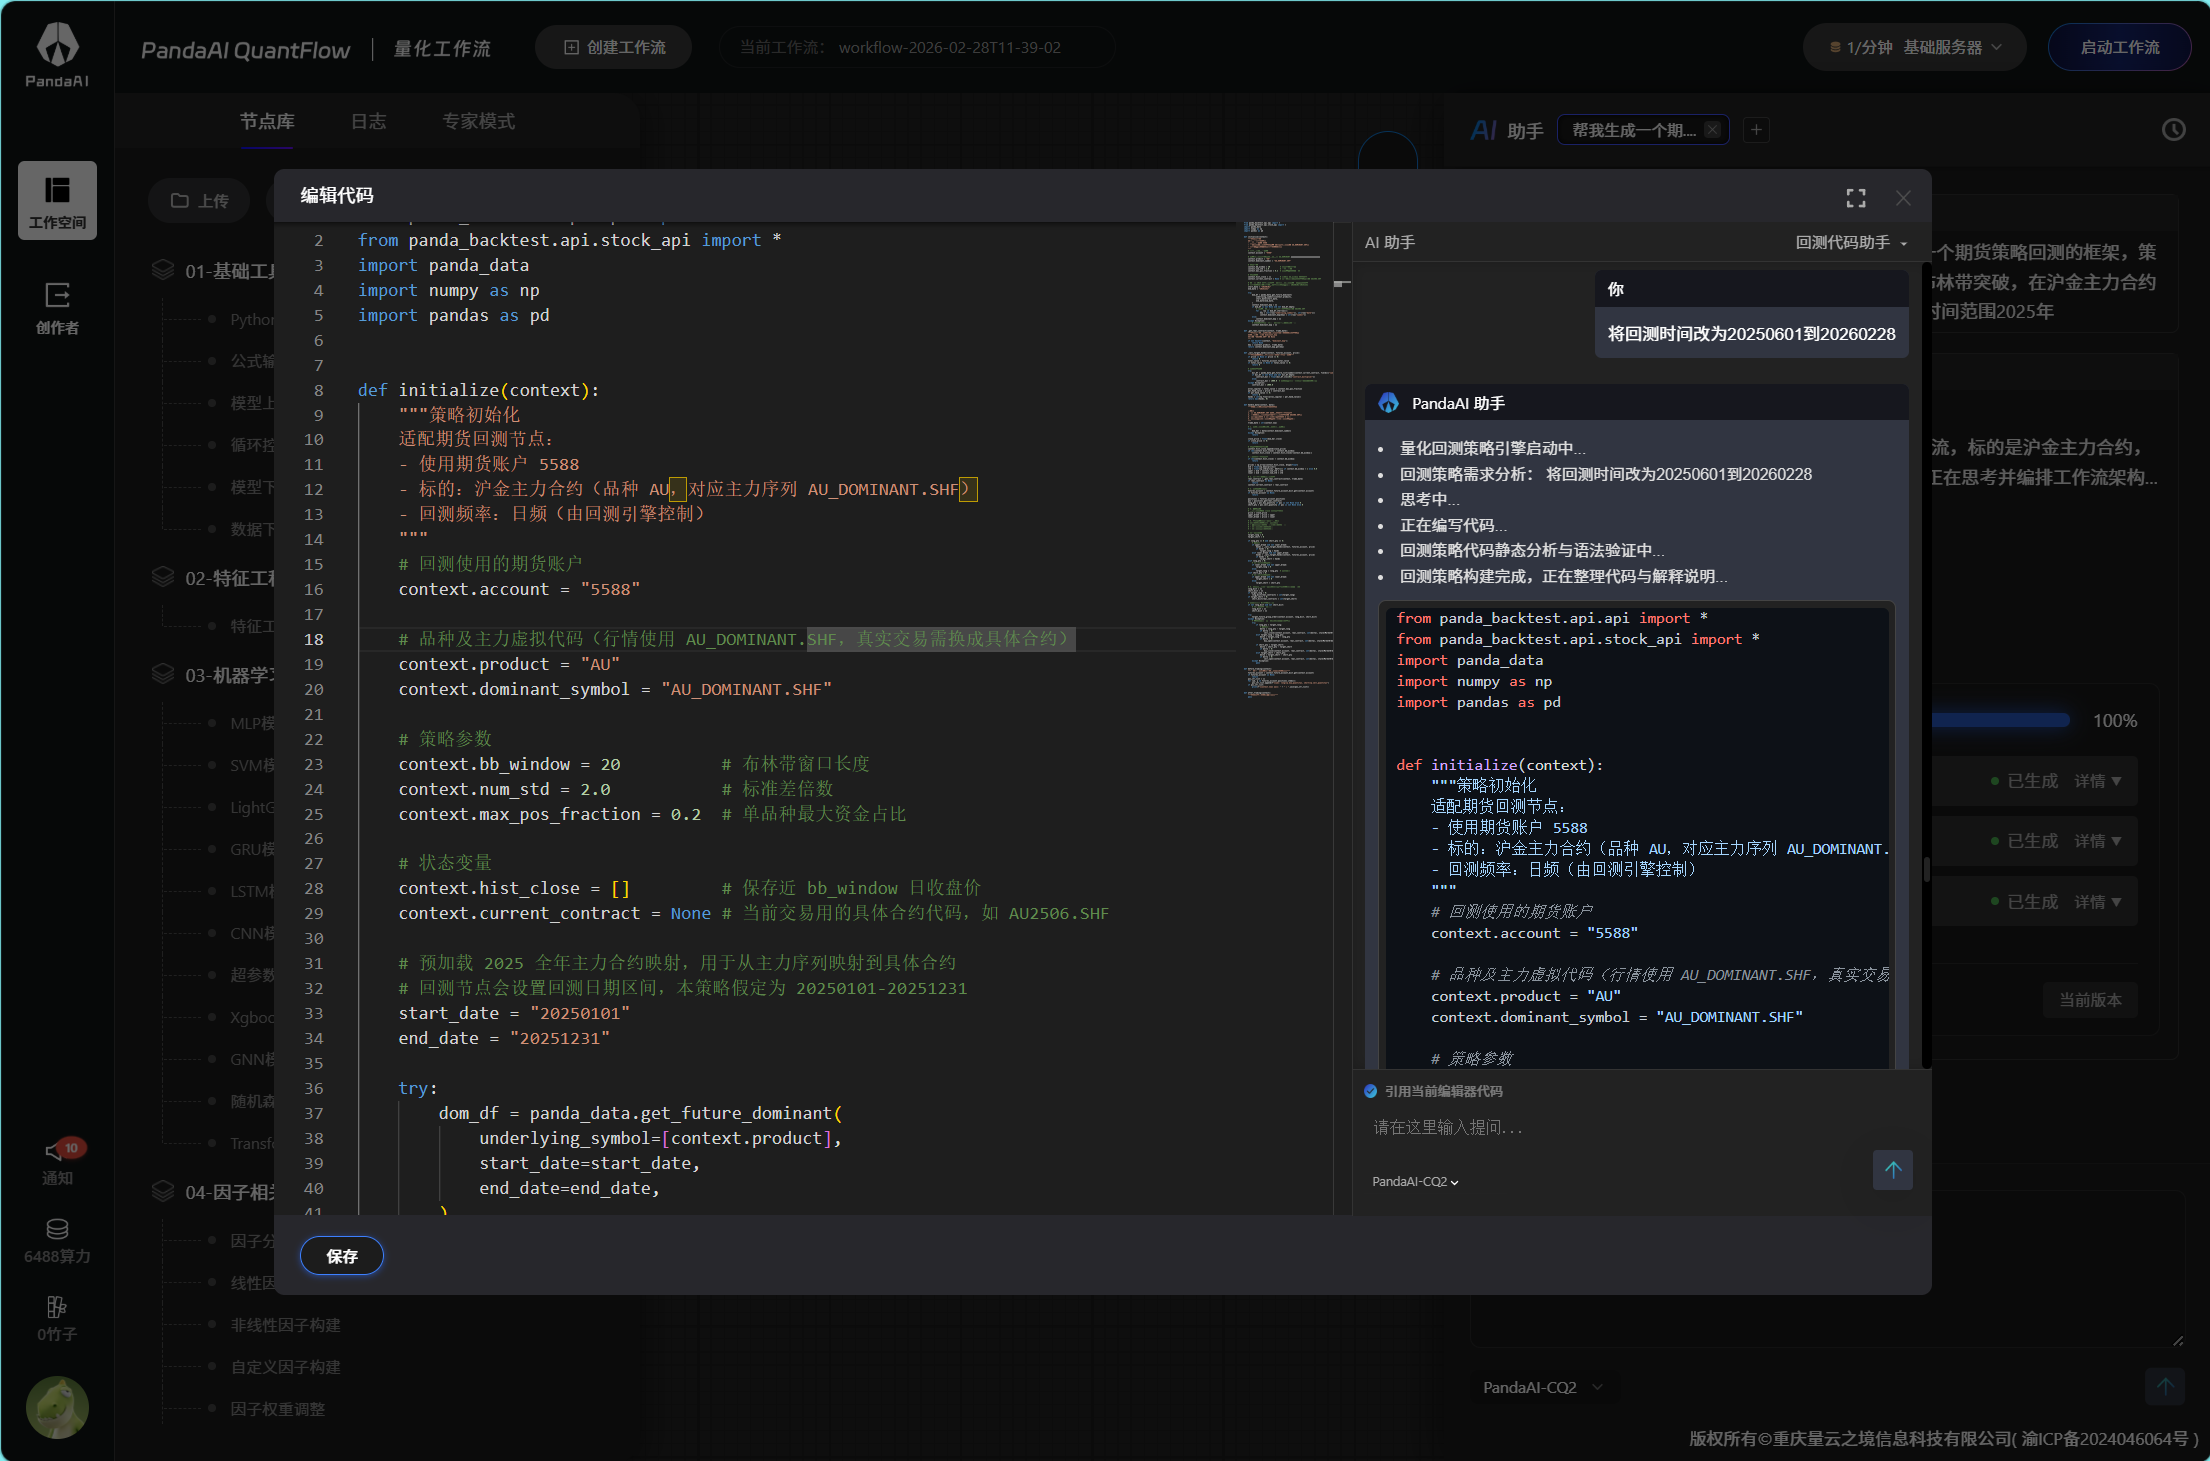
Task: Switch to the 节点库 tab
Action: (x=267, y=121)
